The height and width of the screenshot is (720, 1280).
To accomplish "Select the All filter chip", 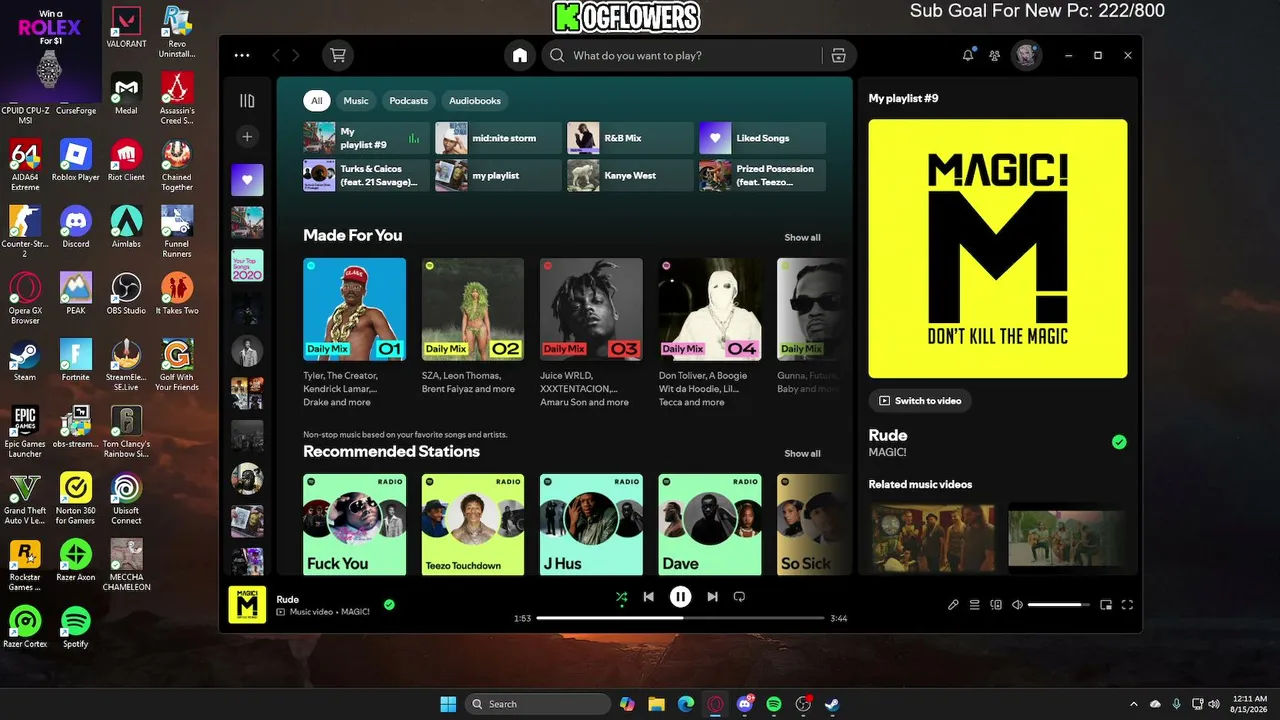I will pyautogui.click(x=316, y=100).
